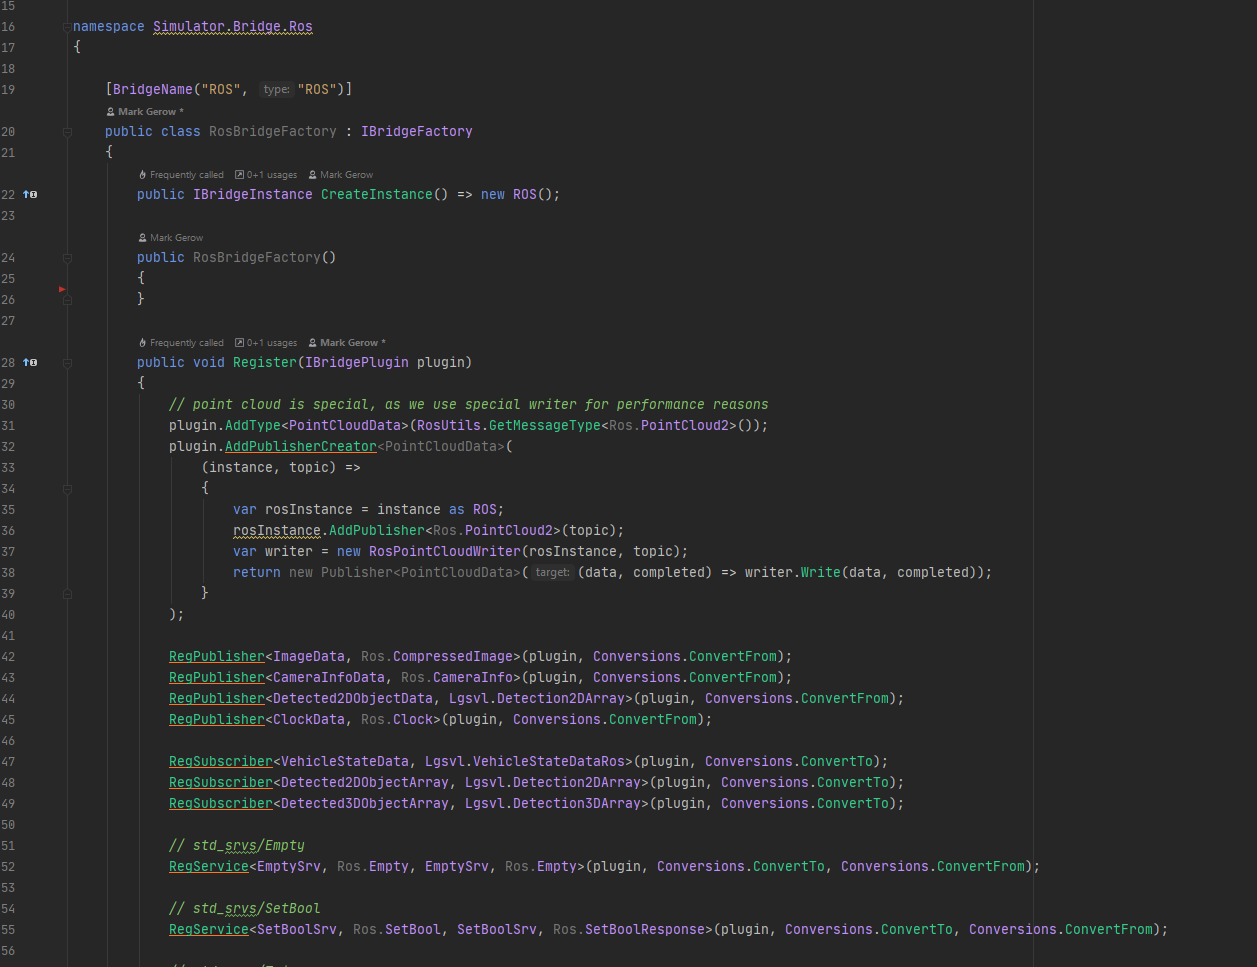Collapse the lambda block starting at line 34
Image resolution: width=1257 pixels, height=967 pixels.
67,489
